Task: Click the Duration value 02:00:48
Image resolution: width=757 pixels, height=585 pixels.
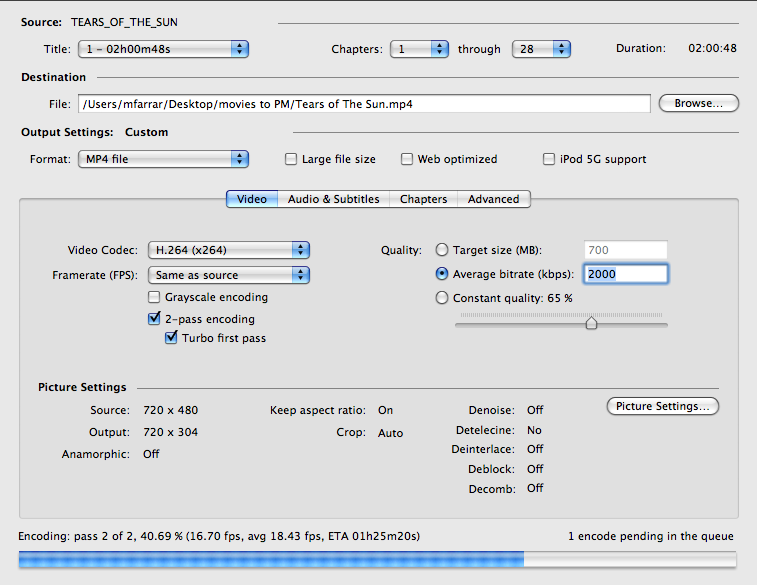Action: click(713, 48)
